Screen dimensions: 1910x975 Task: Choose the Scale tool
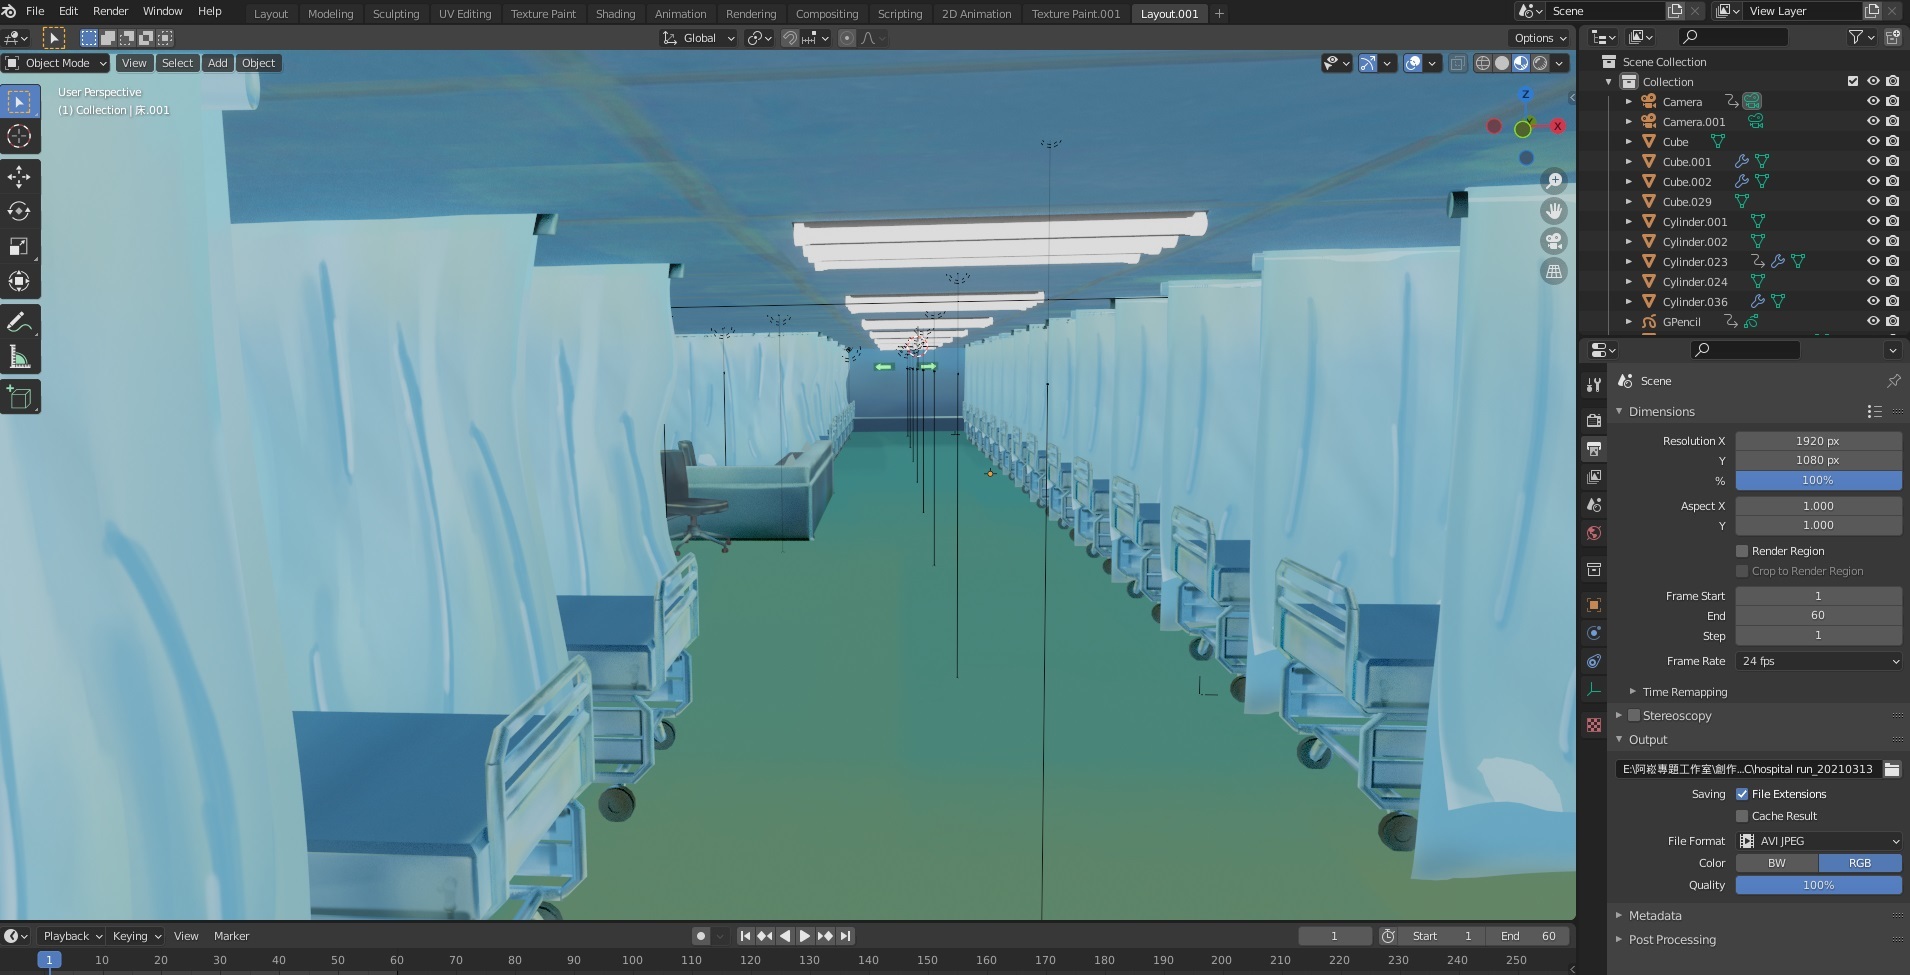pyautogui.click(x=19, y=247)
